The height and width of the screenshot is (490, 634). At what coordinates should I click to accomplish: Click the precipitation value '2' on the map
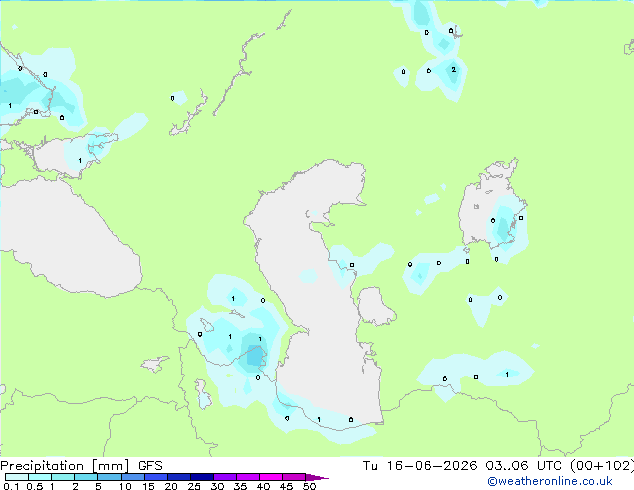(454, 70)
